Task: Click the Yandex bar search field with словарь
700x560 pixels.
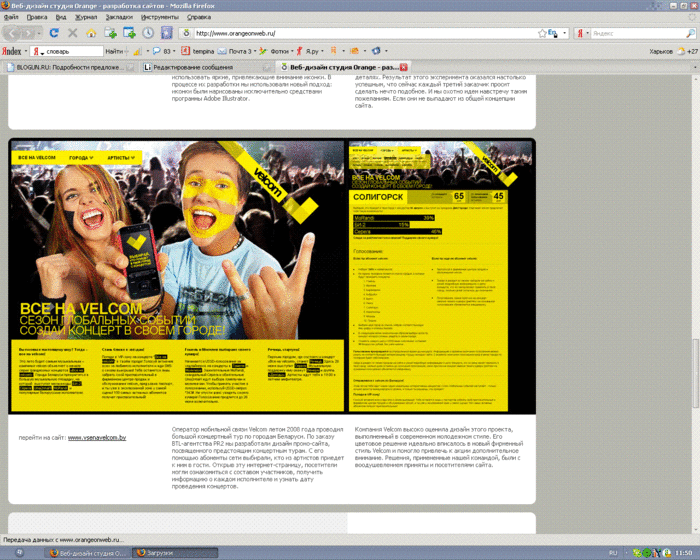Action: (x=67, y=51)
